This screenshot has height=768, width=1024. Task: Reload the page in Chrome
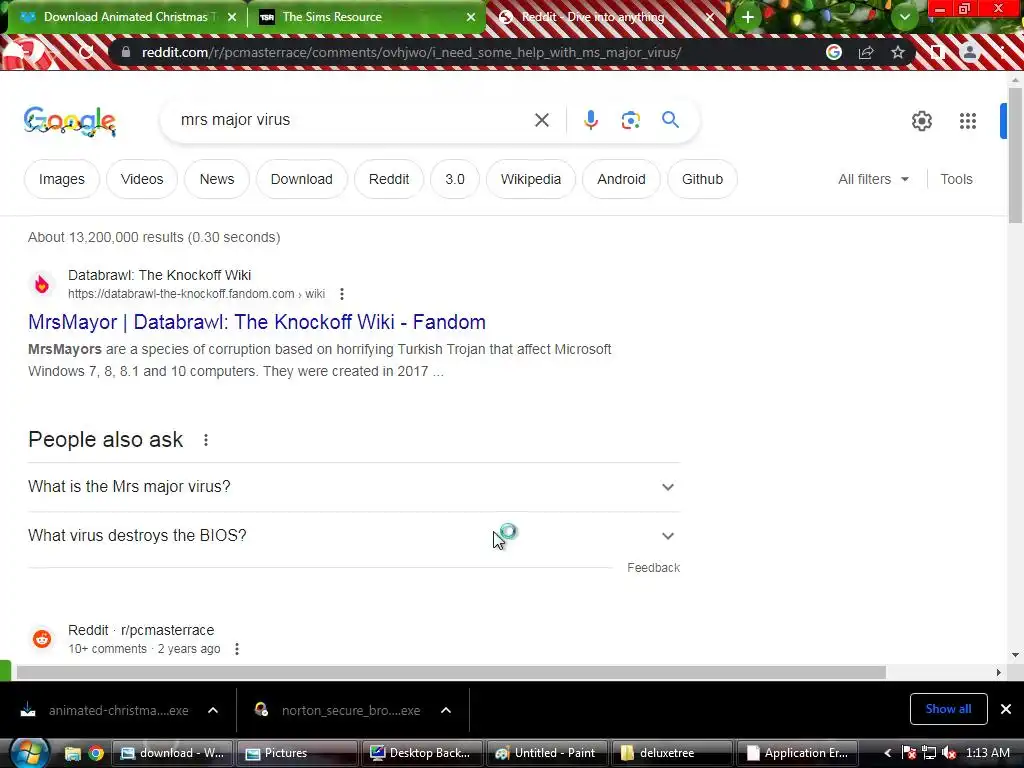tap(86, 52)
